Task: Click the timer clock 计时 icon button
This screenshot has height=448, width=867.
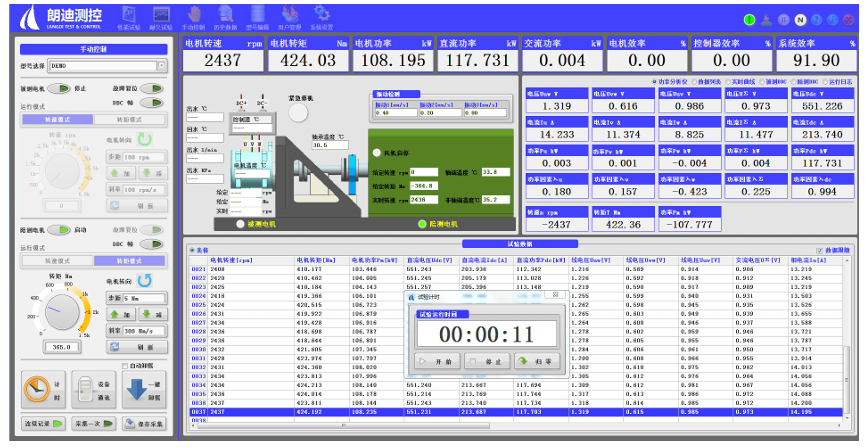Action: (43, 389)
